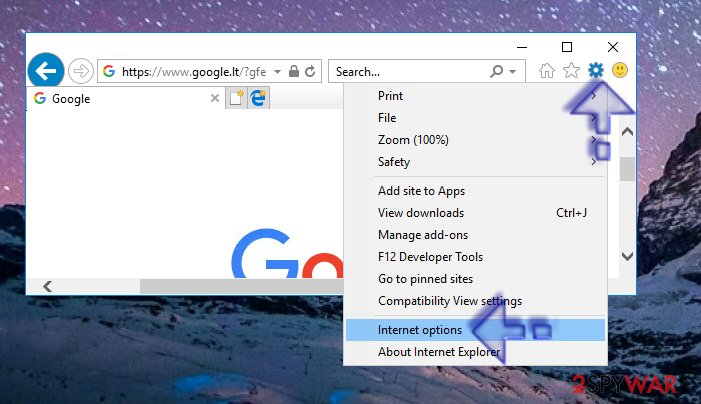This screenshot has width=701, height=404.
Task: Click vertical scrollbar up arrow
Action: (x=627, y=131)
